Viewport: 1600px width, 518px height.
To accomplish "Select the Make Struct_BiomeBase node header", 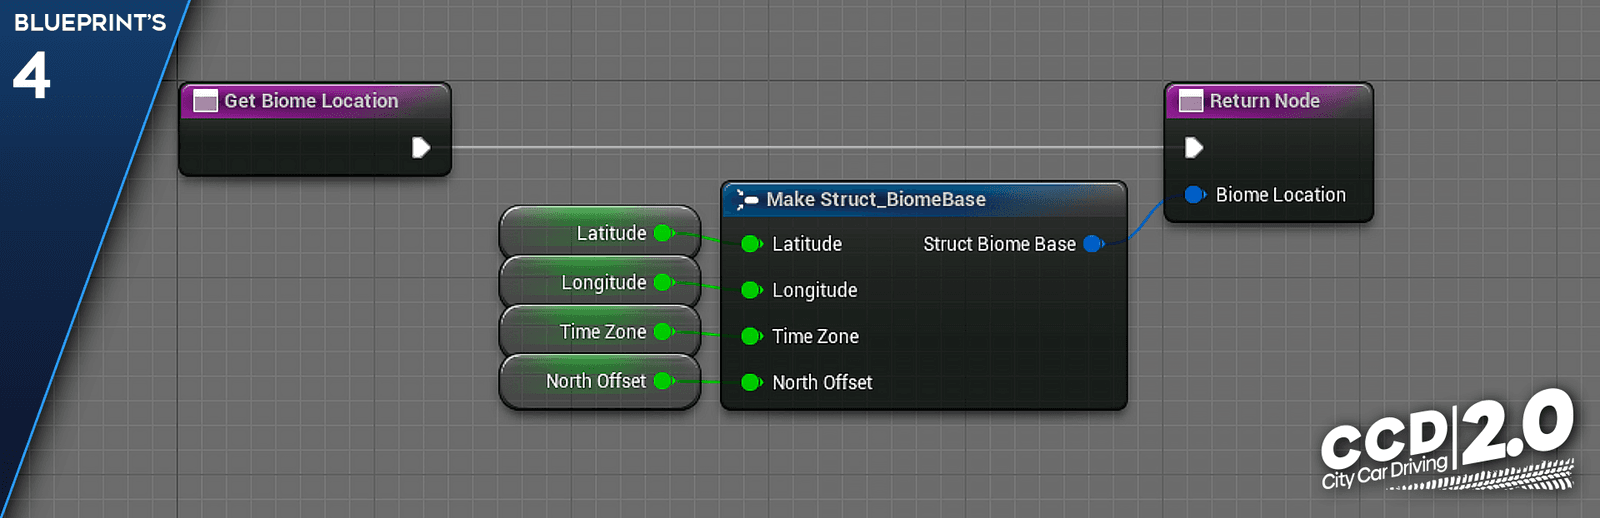I will (x=924, y=200).
